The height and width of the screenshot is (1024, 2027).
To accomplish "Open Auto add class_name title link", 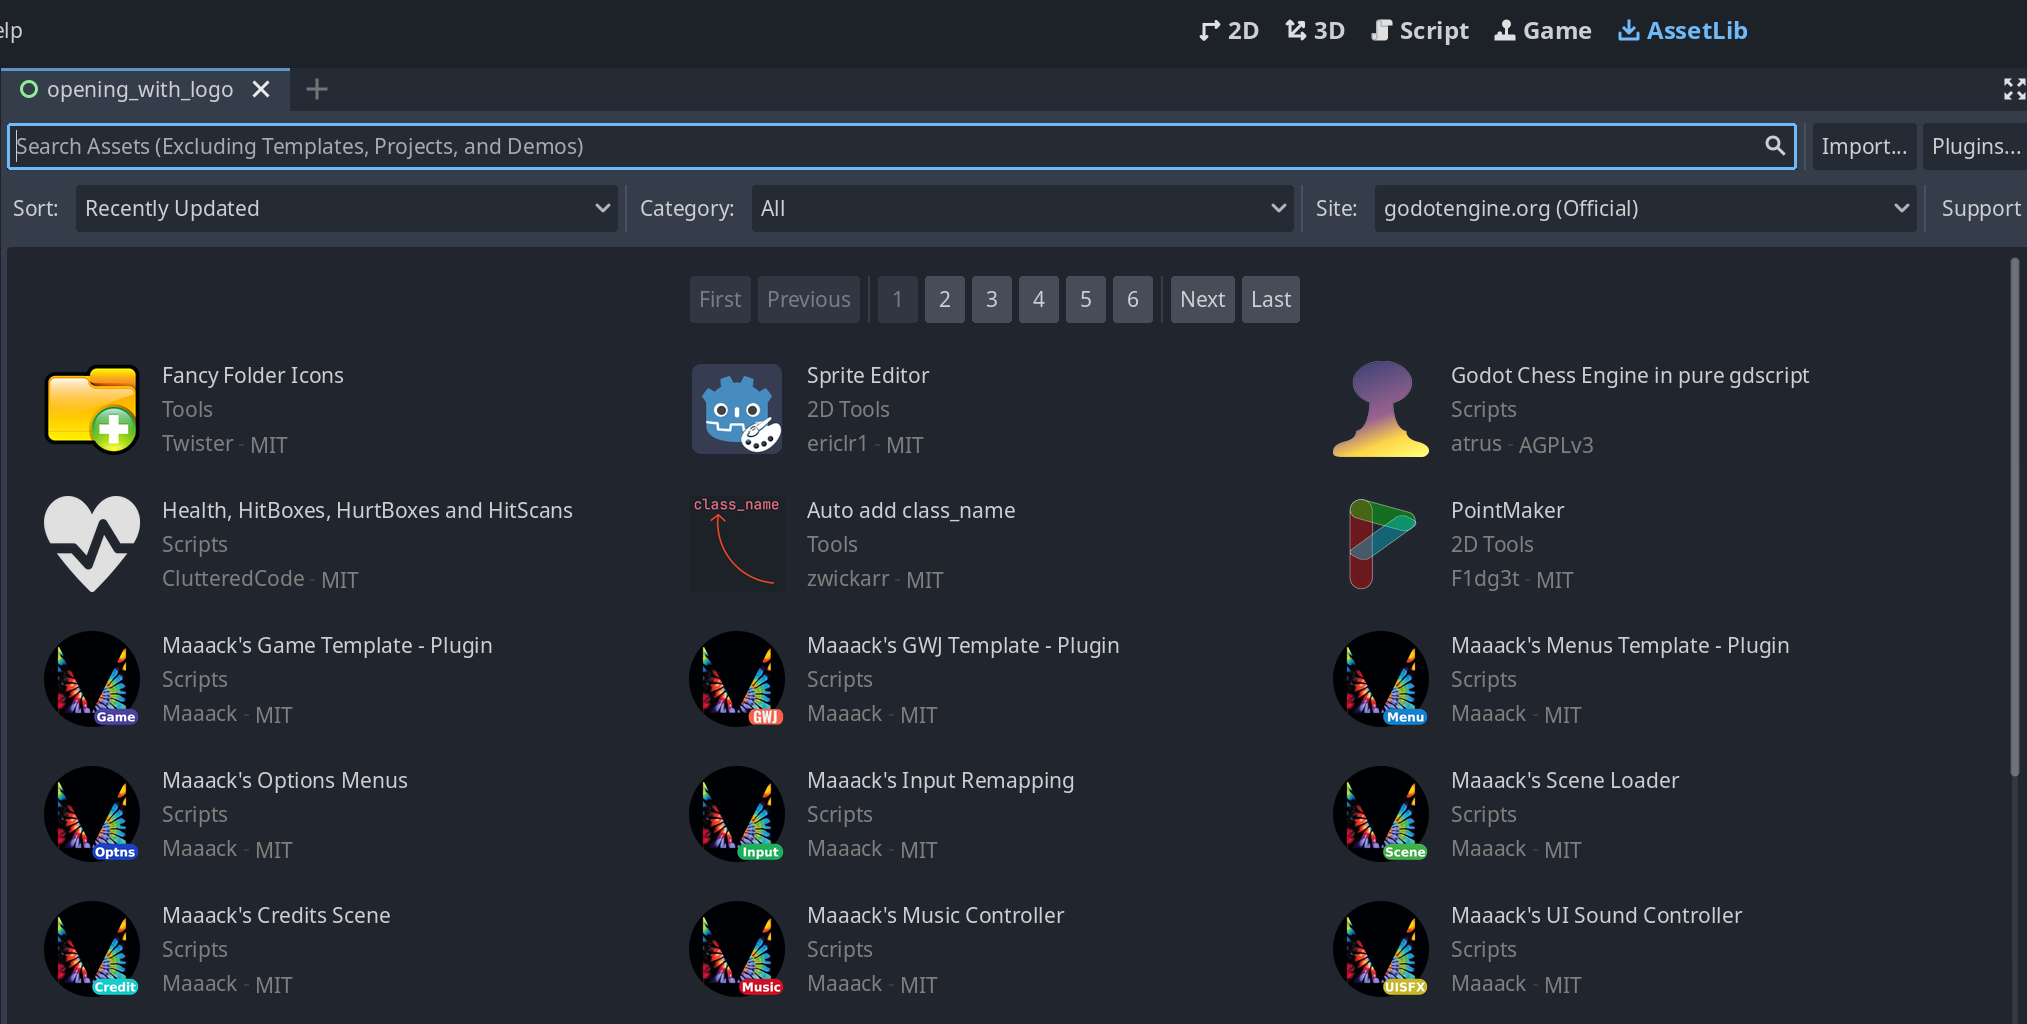I will point(911,511).
